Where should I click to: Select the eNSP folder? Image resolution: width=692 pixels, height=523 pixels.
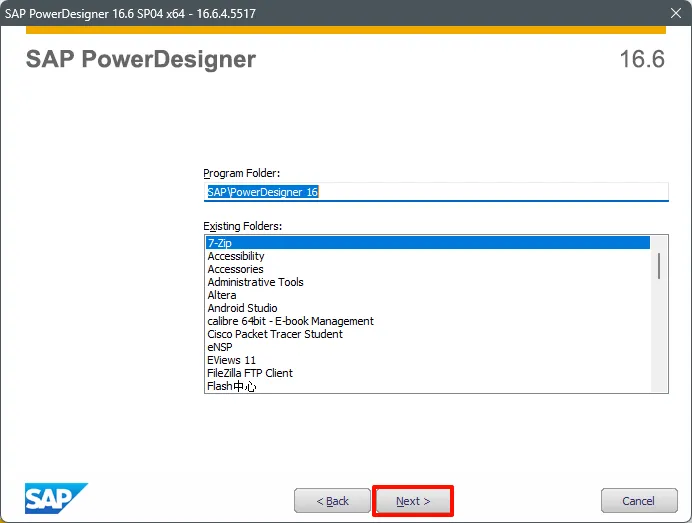point(428,347)
